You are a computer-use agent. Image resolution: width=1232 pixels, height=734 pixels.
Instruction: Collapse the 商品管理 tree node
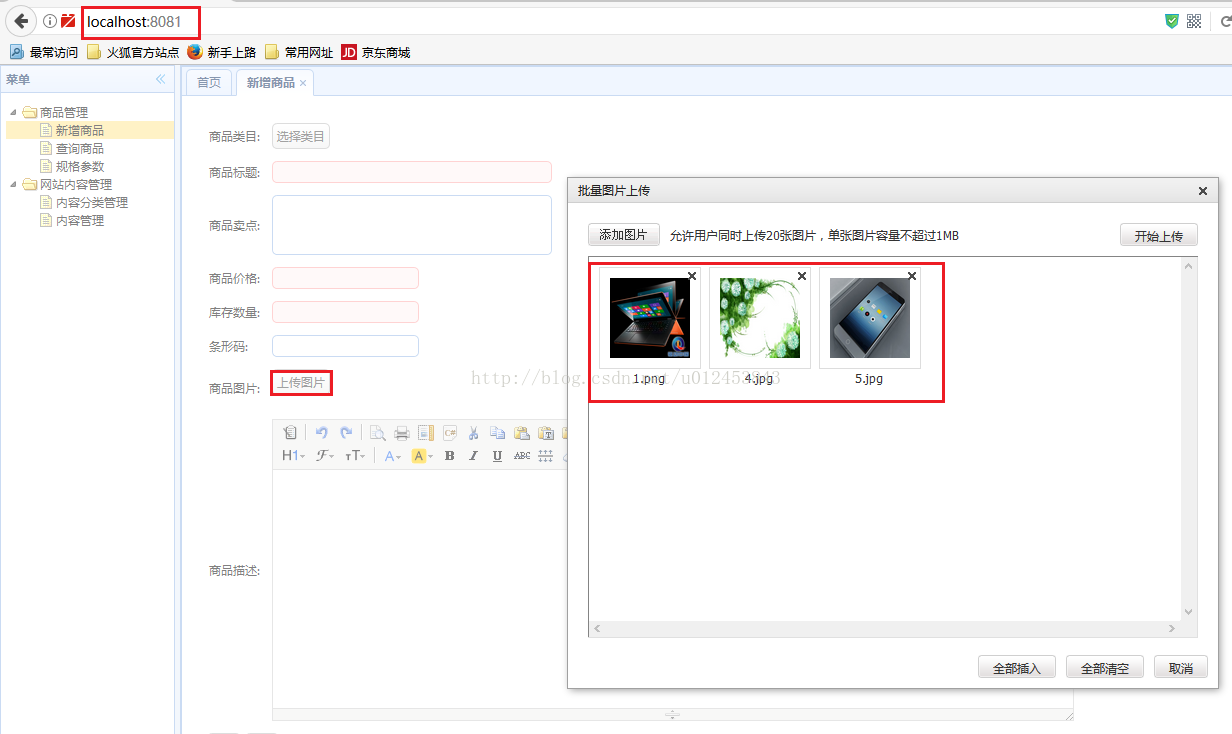click(13, 112)
